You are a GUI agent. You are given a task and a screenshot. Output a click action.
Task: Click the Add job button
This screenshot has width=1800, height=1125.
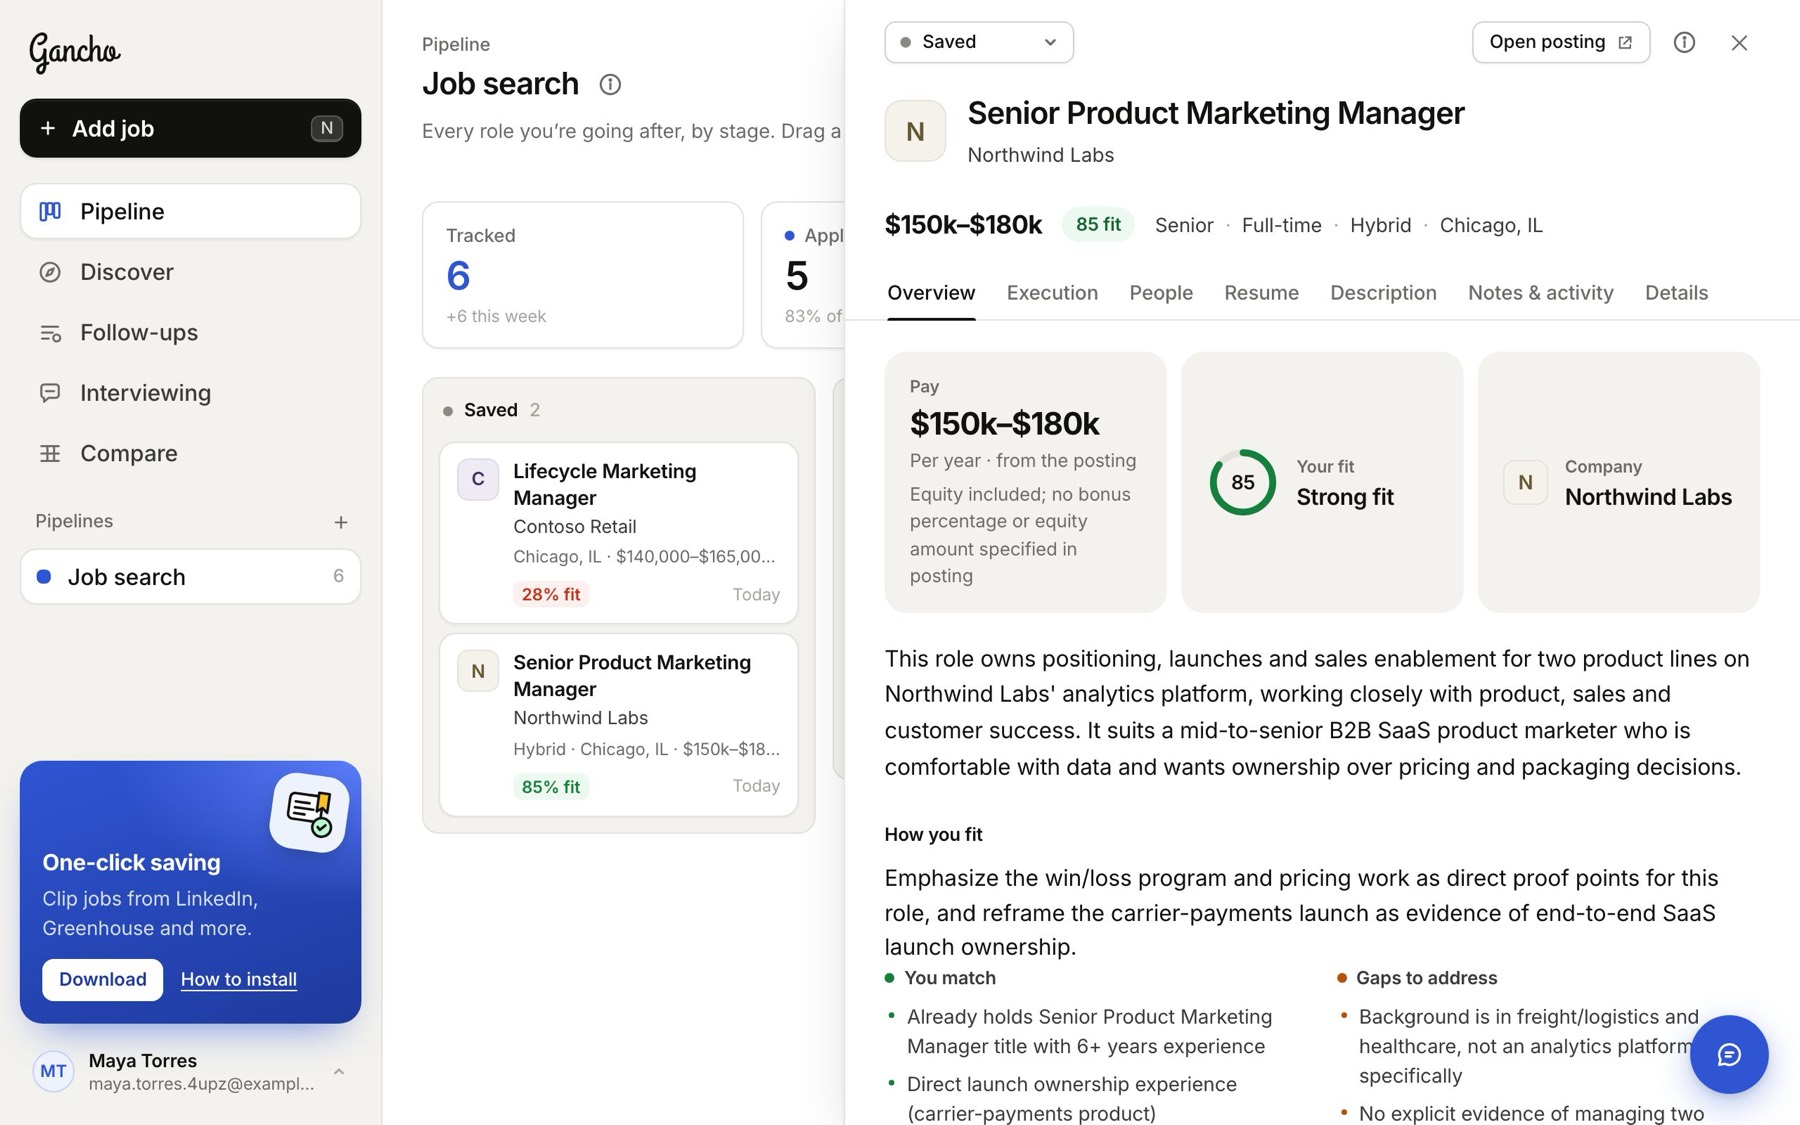point(190,128)
